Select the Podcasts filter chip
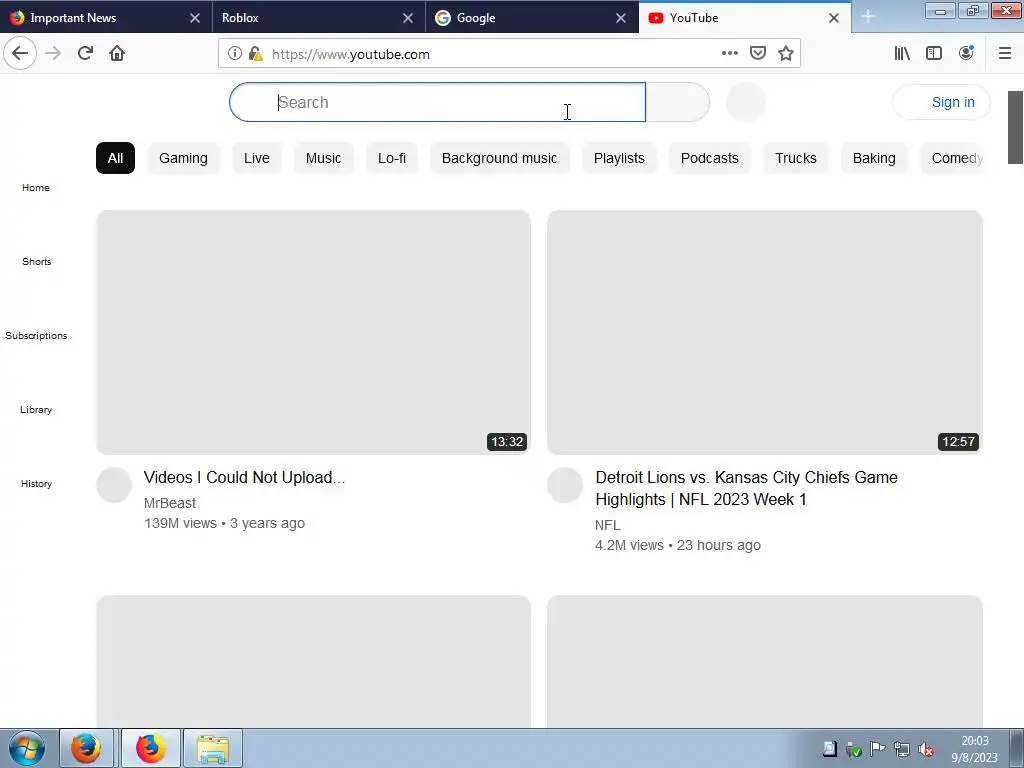Viewport: 1024px width, 768px height. [710, 158]
